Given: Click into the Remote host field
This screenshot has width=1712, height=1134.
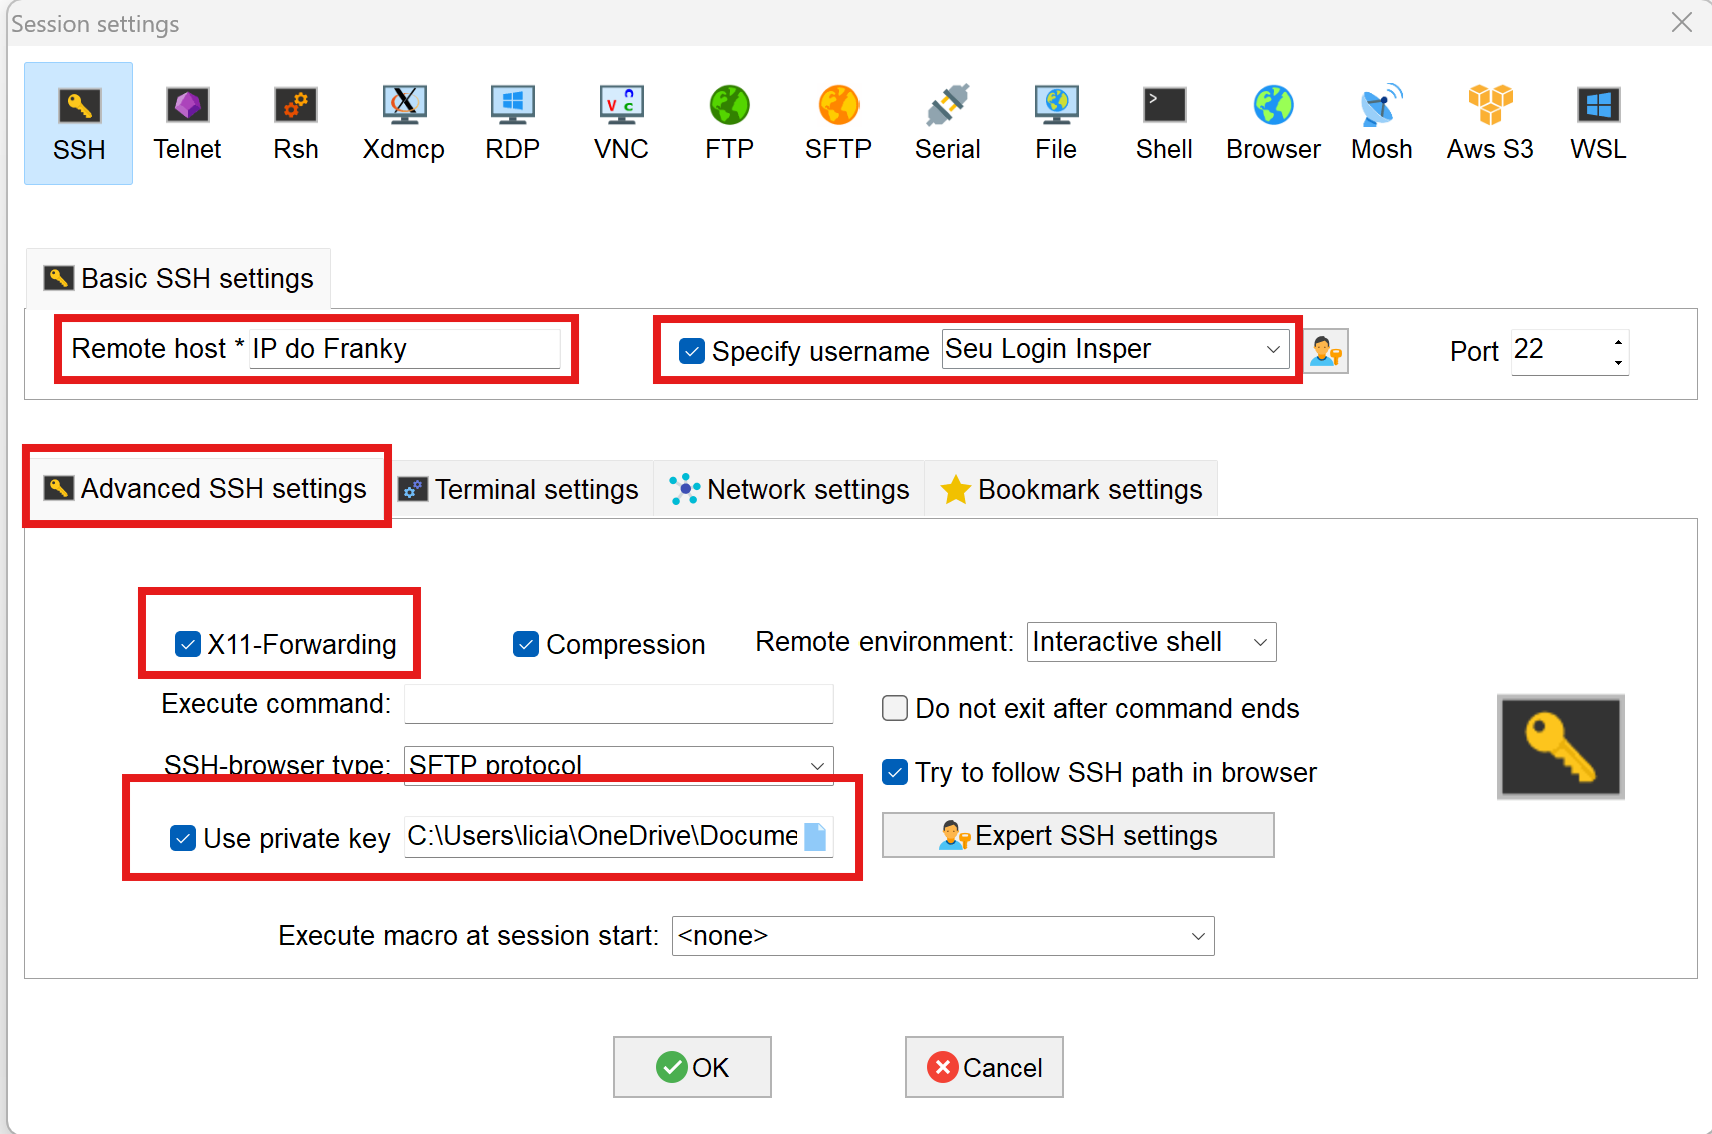Looking at the screenshot, I should 404,349.
